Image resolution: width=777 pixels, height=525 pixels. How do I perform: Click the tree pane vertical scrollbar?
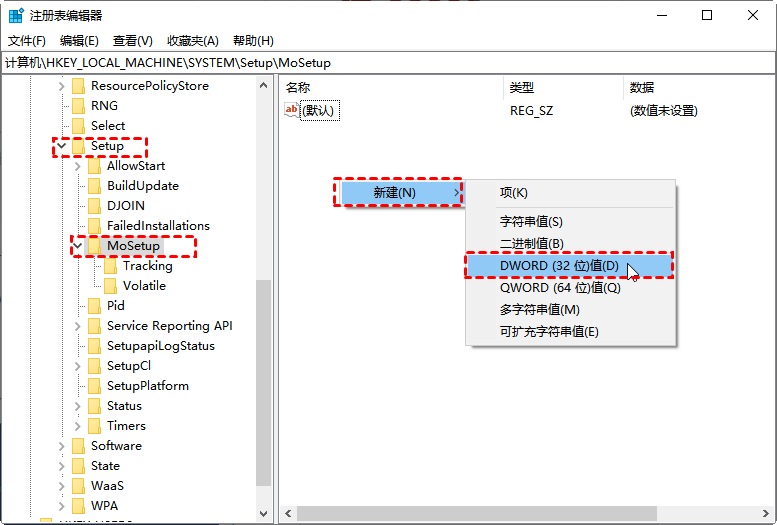[264, 380]
